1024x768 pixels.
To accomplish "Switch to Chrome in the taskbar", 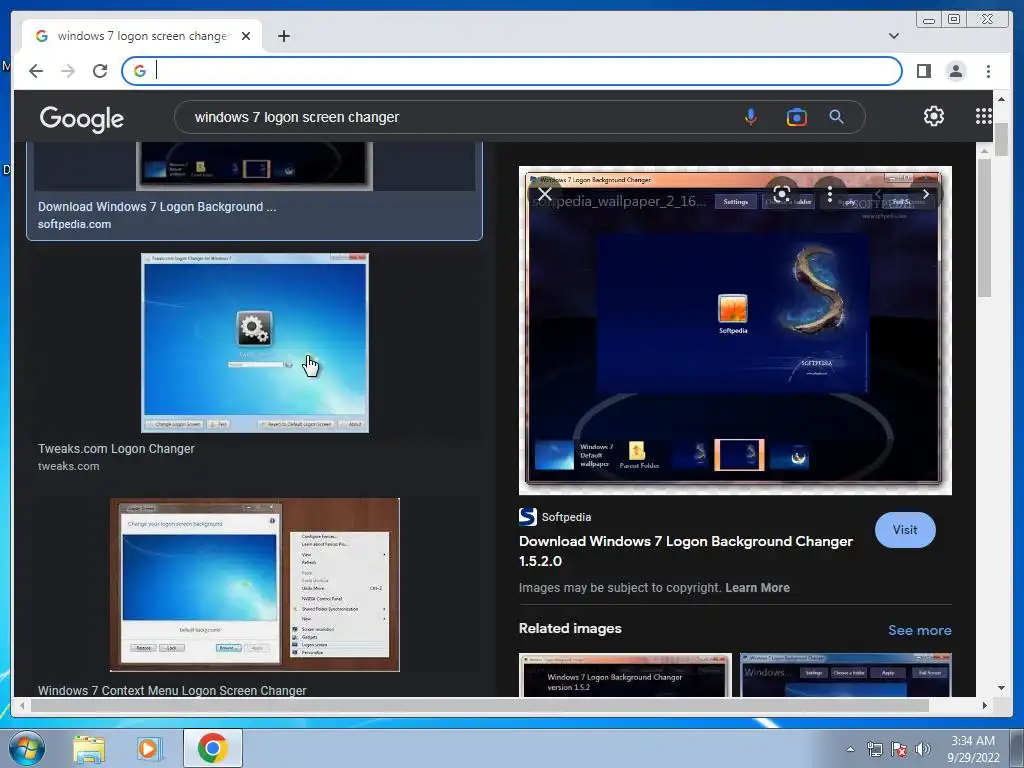I will click(212, 748).
